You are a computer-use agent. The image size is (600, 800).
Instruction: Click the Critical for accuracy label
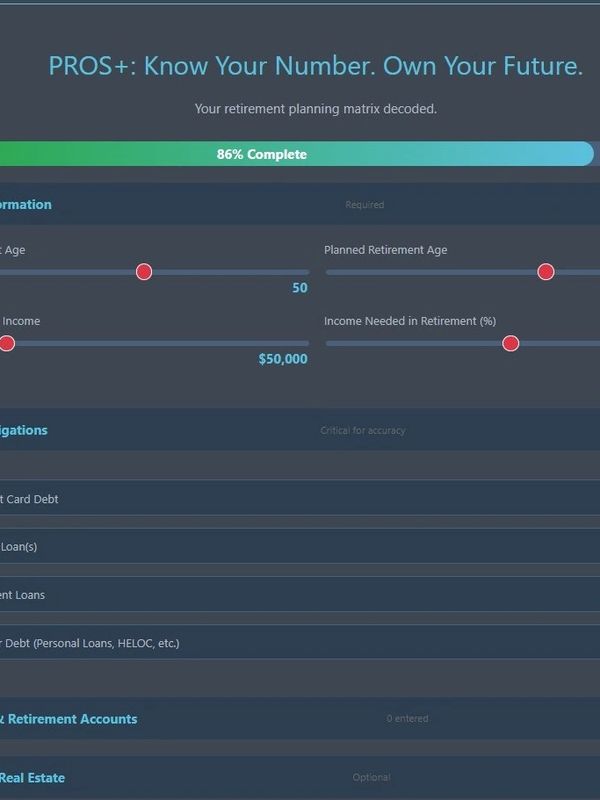click(362, 431)
